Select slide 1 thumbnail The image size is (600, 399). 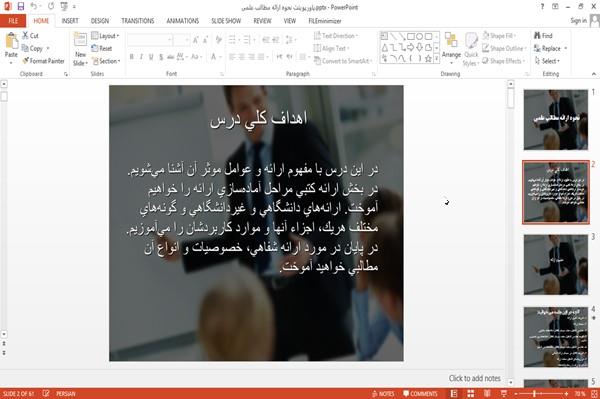click(556, 120)
